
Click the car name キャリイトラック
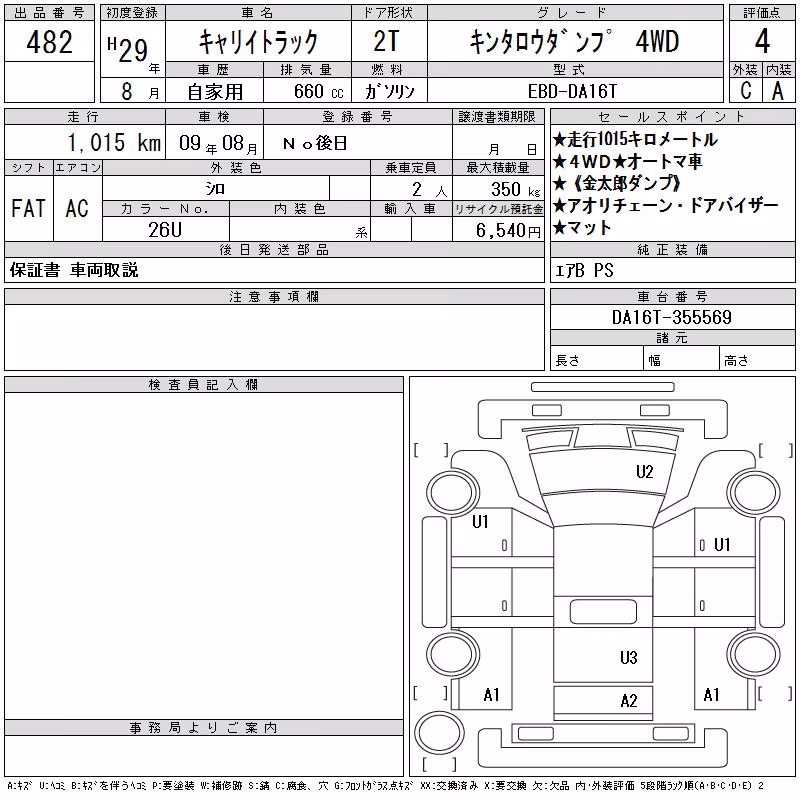coord(258,41)
